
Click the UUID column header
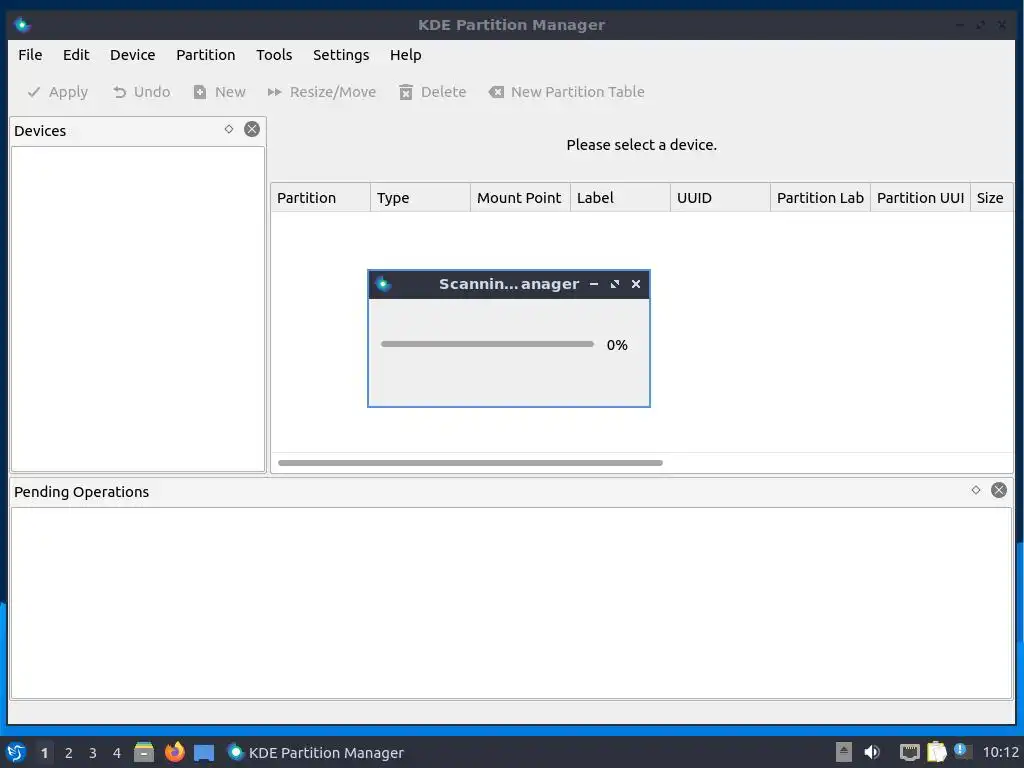point(720,198)
